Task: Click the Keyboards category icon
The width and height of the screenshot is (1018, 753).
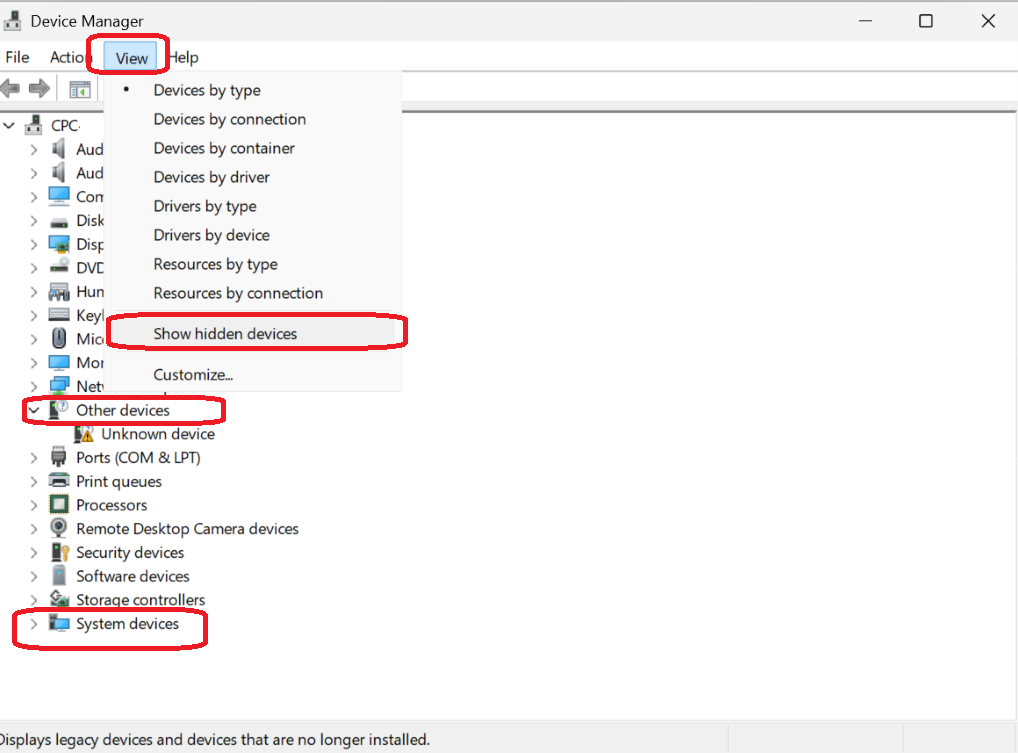Action: [59, 315]
